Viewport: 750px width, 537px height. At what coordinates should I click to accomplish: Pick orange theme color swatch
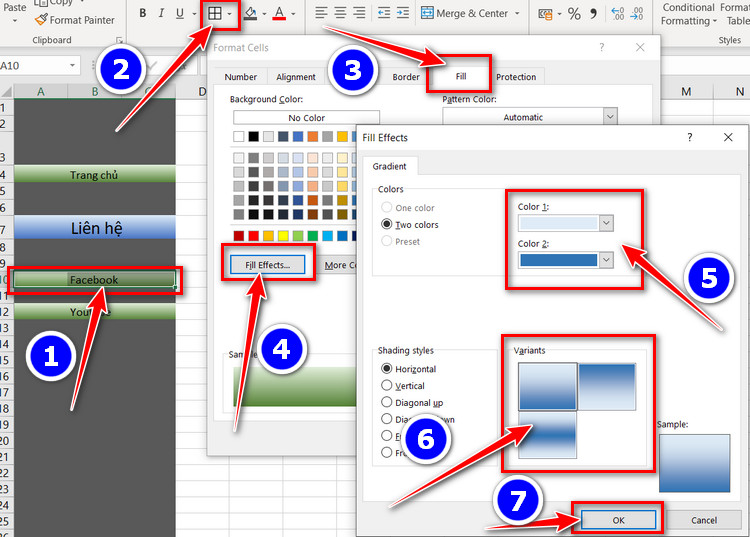(x=313, y=137)
